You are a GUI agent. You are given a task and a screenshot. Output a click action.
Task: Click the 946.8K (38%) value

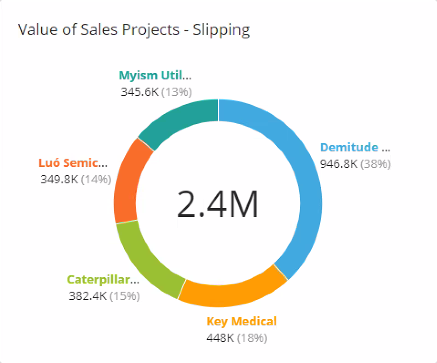click(x=355, y=164)
